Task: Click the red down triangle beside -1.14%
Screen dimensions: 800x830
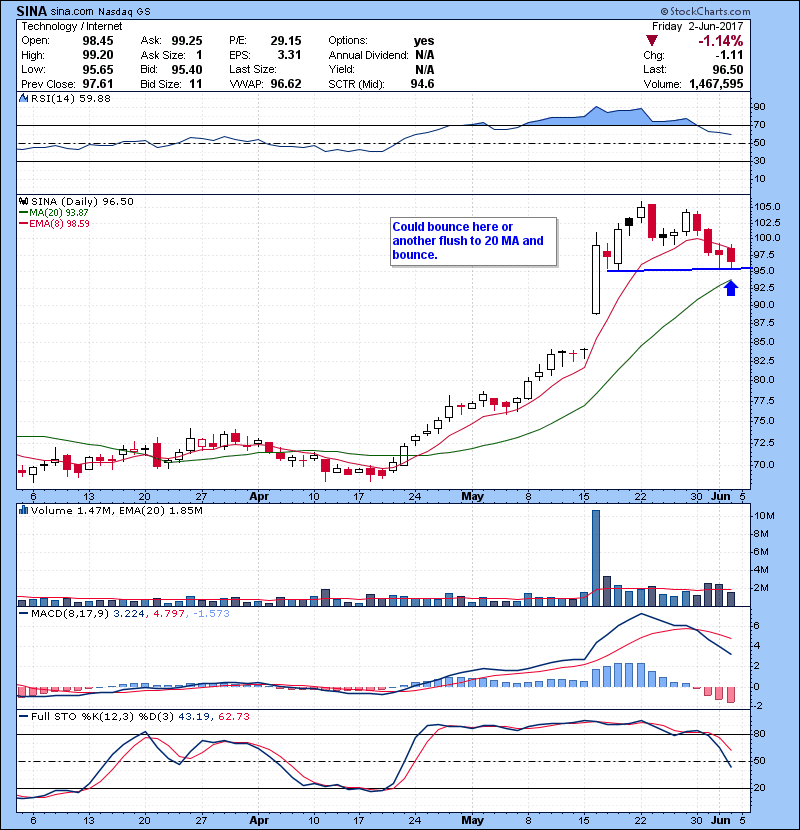Action: 652,41
